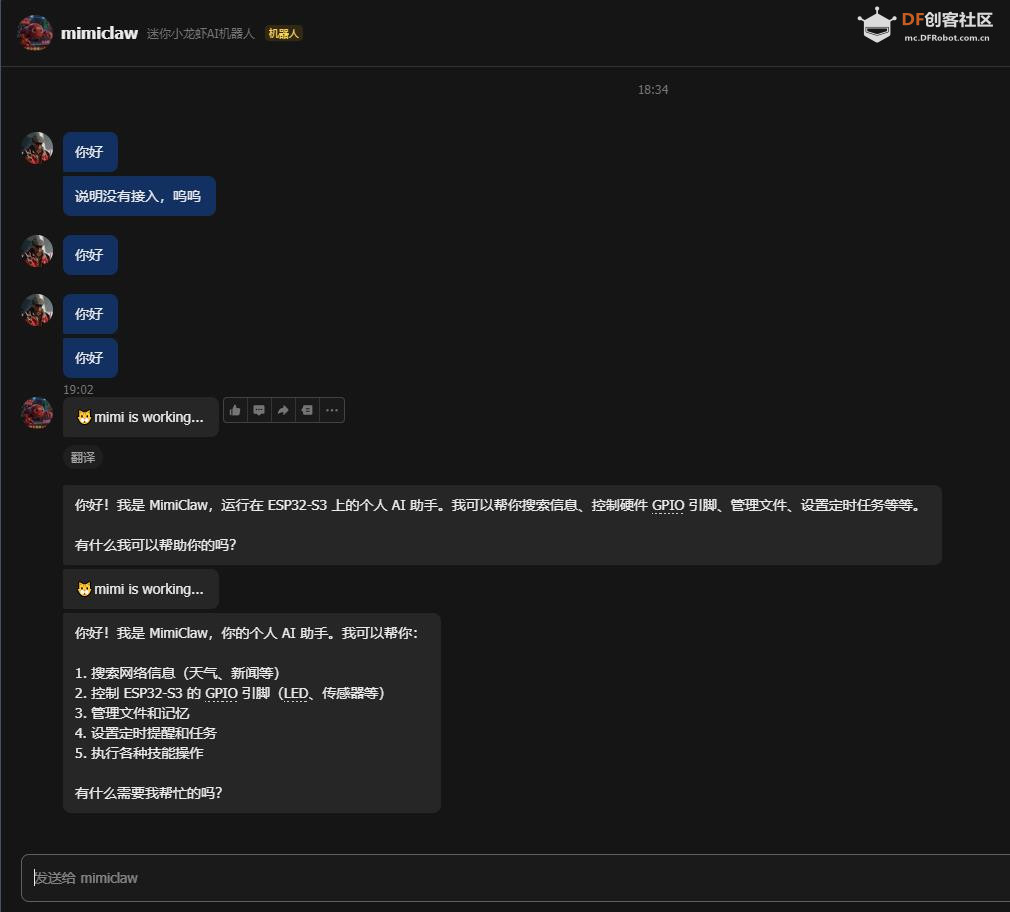Open the more options menu on the message
The height and width of the screenshot is (912, 1010).
click(x=331, y=410)
